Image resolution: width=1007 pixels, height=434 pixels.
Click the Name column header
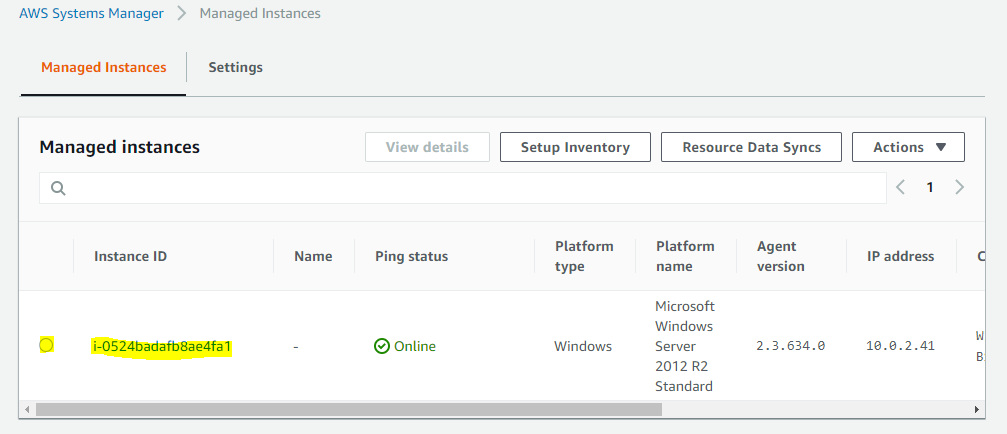(x=313, y=256)
